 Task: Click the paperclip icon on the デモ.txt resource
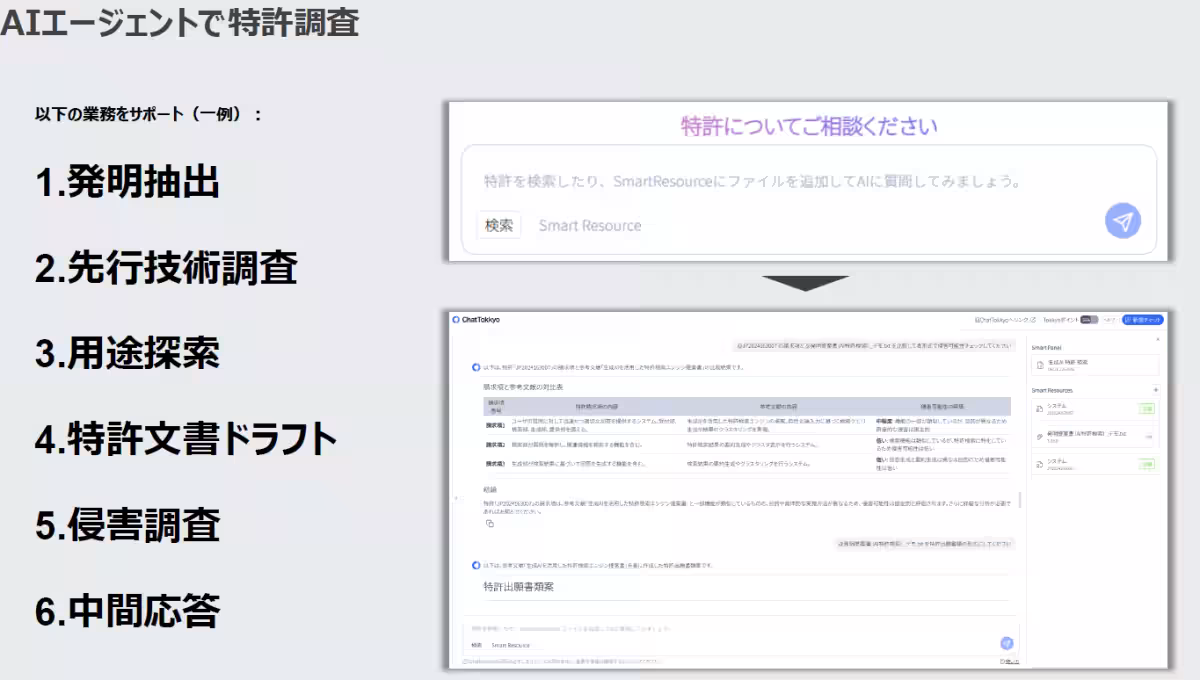pos(1040,437)
